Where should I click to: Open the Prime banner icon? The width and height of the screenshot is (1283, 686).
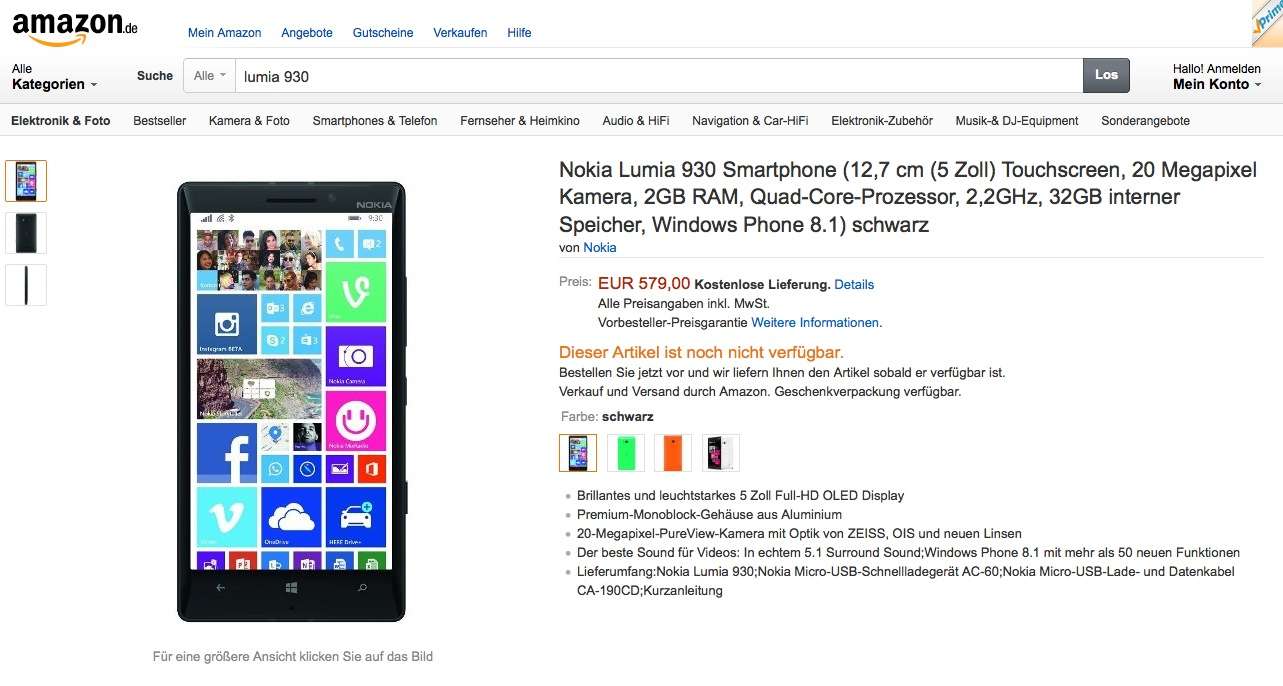[x=1267, y=23]
